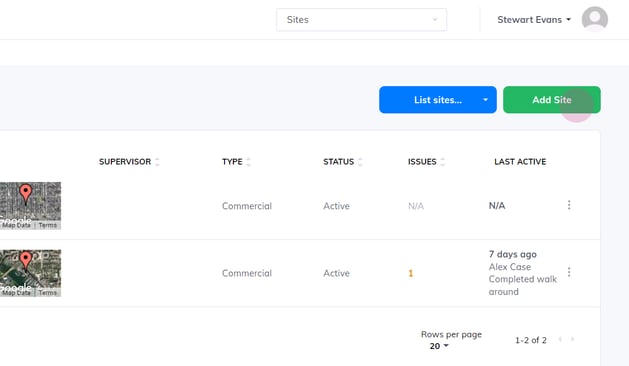This screenshot has height=366, width=629.
Task: Click the Last Active column header
Action: pyautogui.click(x=520, y=162)
